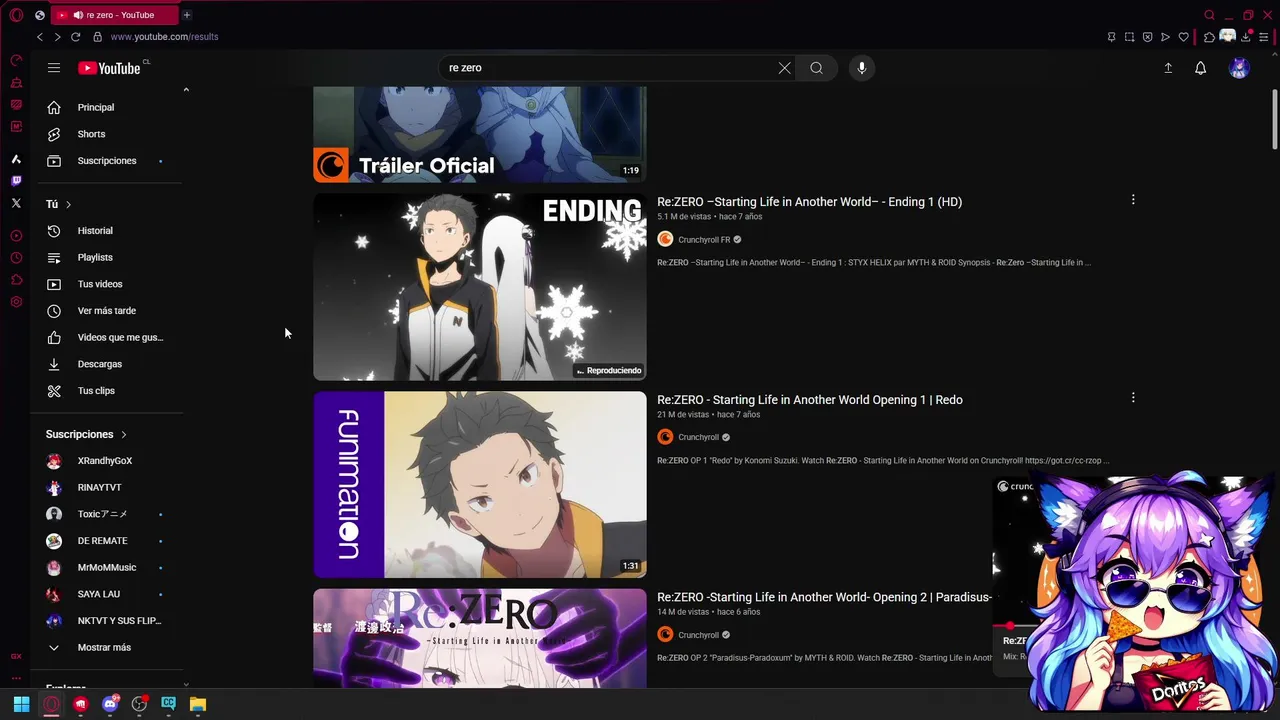Start voice search with the microphone

pyautogui.click(x=861, y=68)
